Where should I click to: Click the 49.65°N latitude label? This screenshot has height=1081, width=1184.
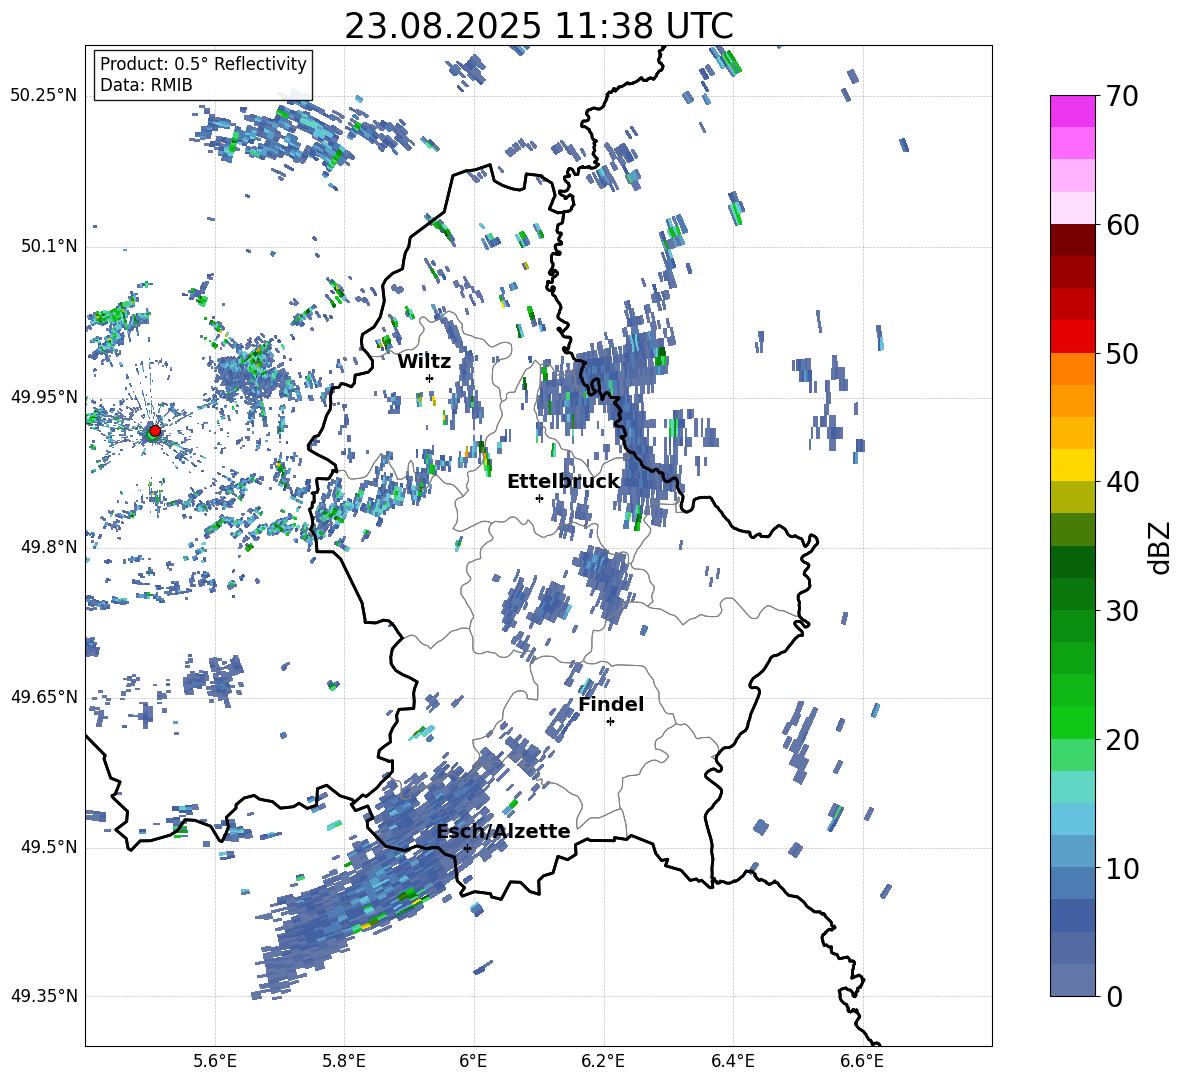(x=44, y=696)
